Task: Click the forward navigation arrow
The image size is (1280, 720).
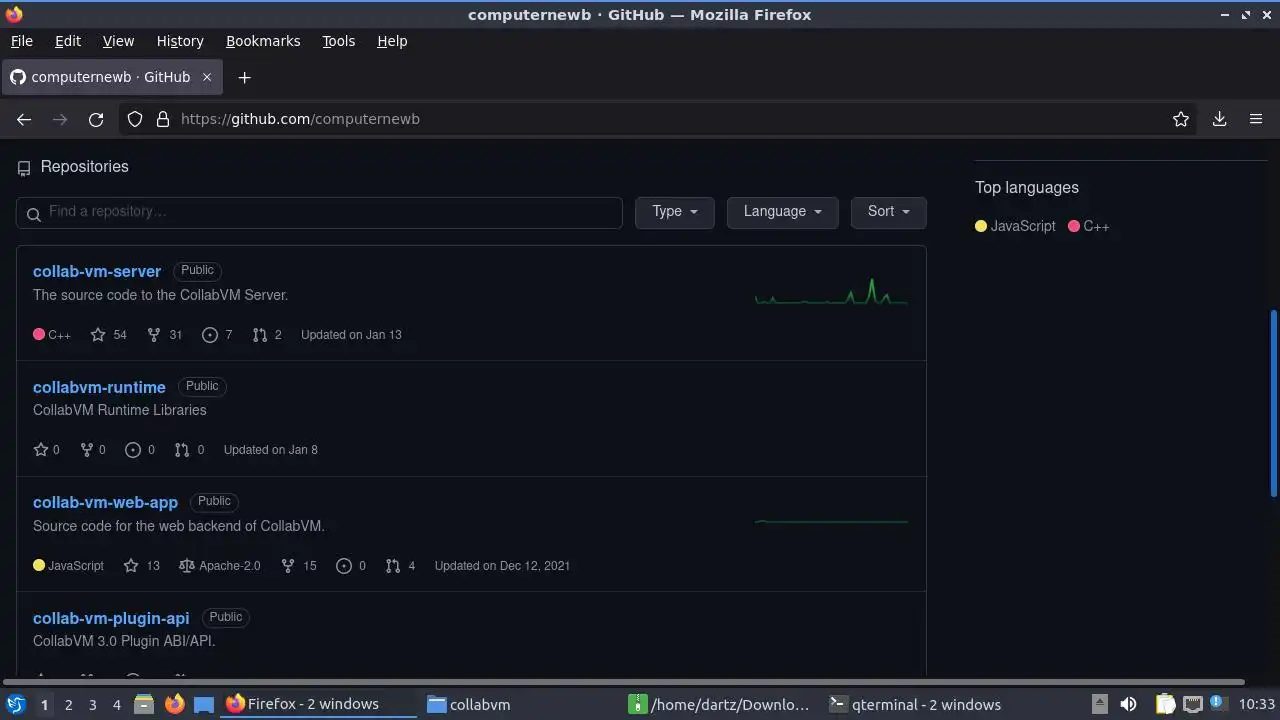Action: coord(60,119)
